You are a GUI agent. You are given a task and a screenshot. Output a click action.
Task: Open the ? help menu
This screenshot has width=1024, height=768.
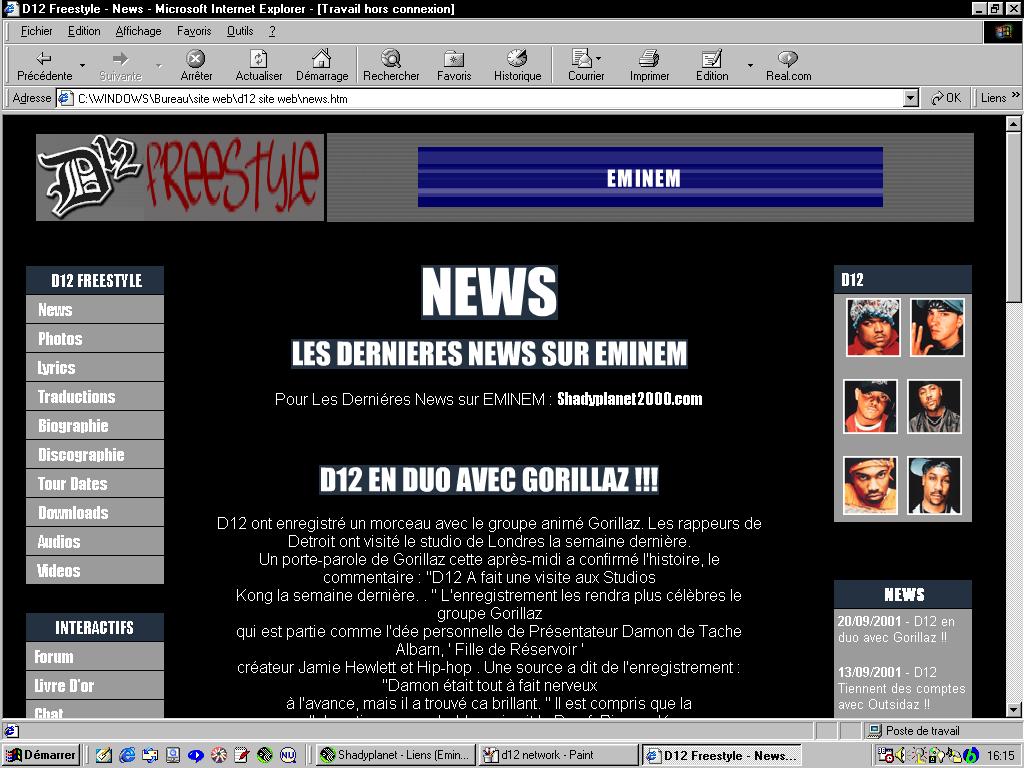(x=272, y=31)
